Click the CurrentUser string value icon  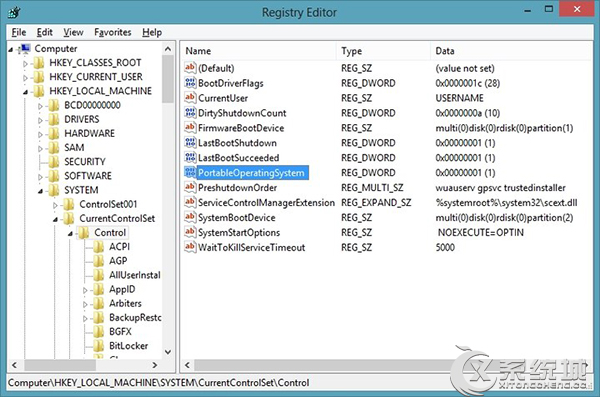pos(190,98)
